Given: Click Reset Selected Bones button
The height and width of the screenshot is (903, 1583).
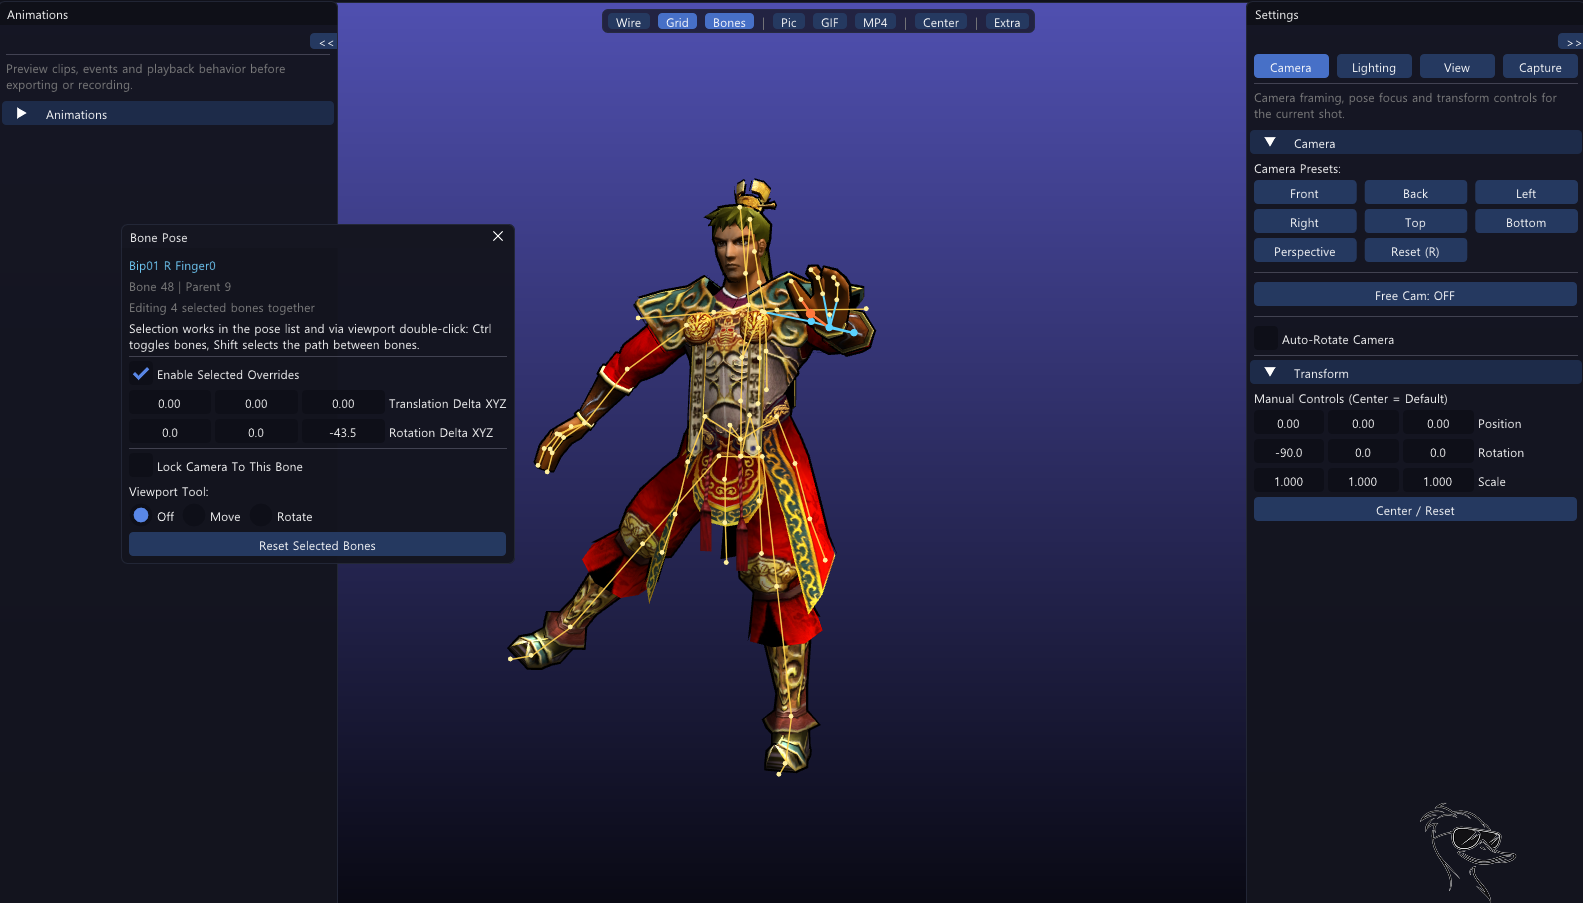Looking at the screenshot, I should pyautogui.click(x=317, y=545).
